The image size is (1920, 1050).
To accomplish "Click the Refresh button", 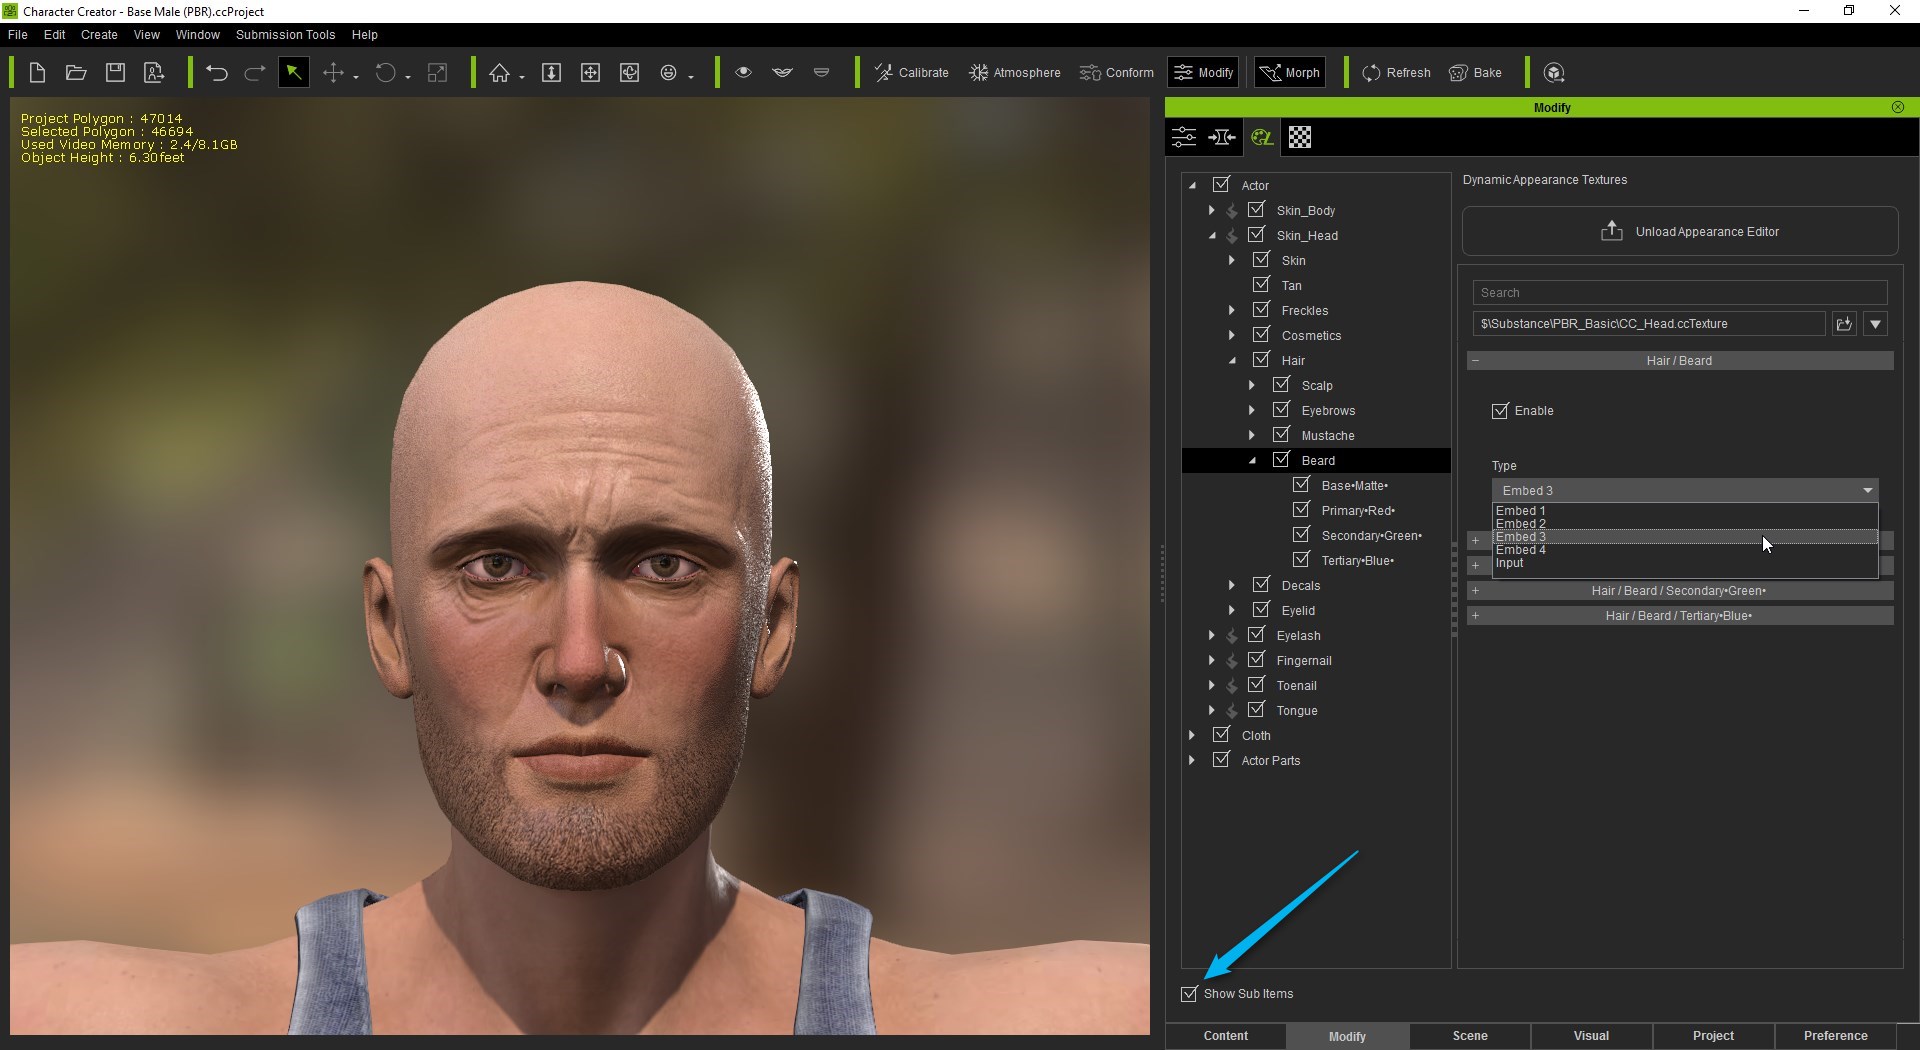I will pos(1396,72).
